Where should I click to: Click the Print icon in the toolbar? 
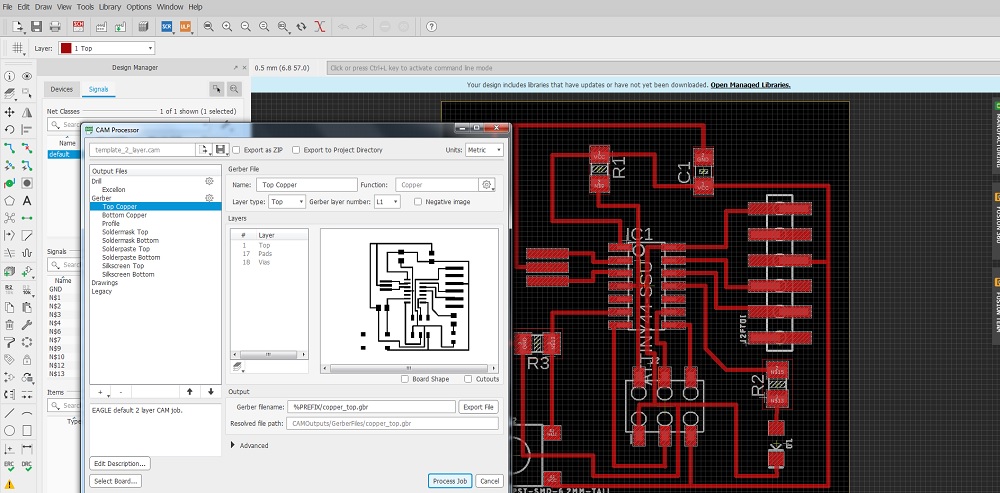point(54,24)
